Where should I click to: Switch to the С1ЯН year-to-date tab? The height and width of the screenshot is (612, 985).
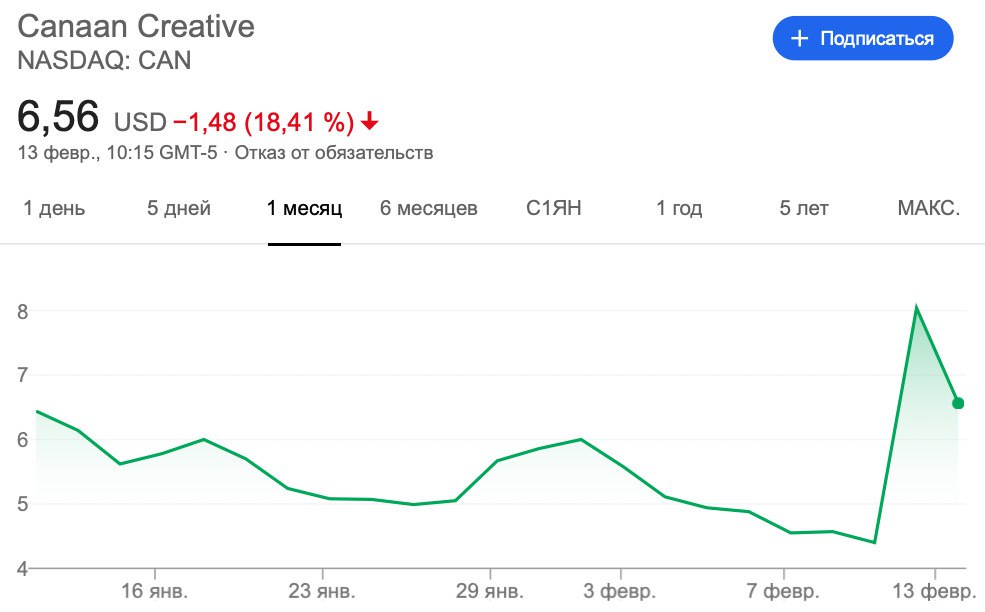tap(554, 208)
